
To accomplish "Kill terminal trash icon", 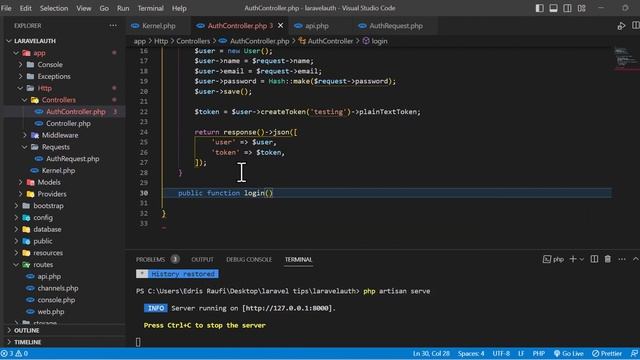I will 608,259.
